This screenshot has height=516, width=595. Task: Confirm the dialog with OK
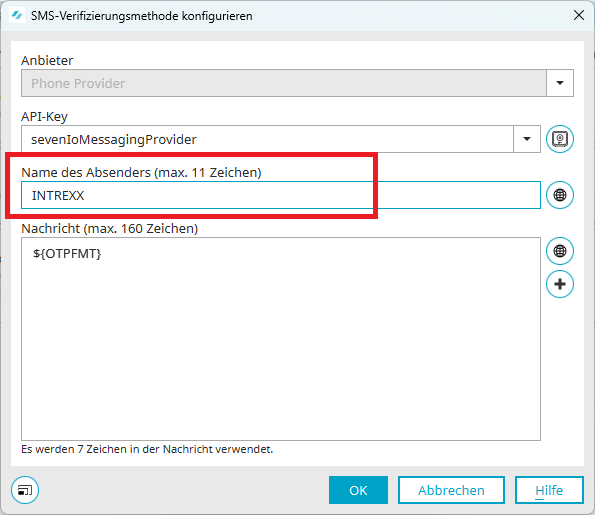pyautogui.click(x=358, y=490)
